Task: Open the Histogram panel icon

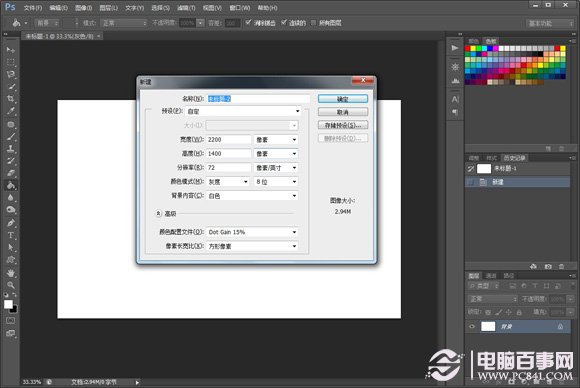Action: (x=455, y=80)
